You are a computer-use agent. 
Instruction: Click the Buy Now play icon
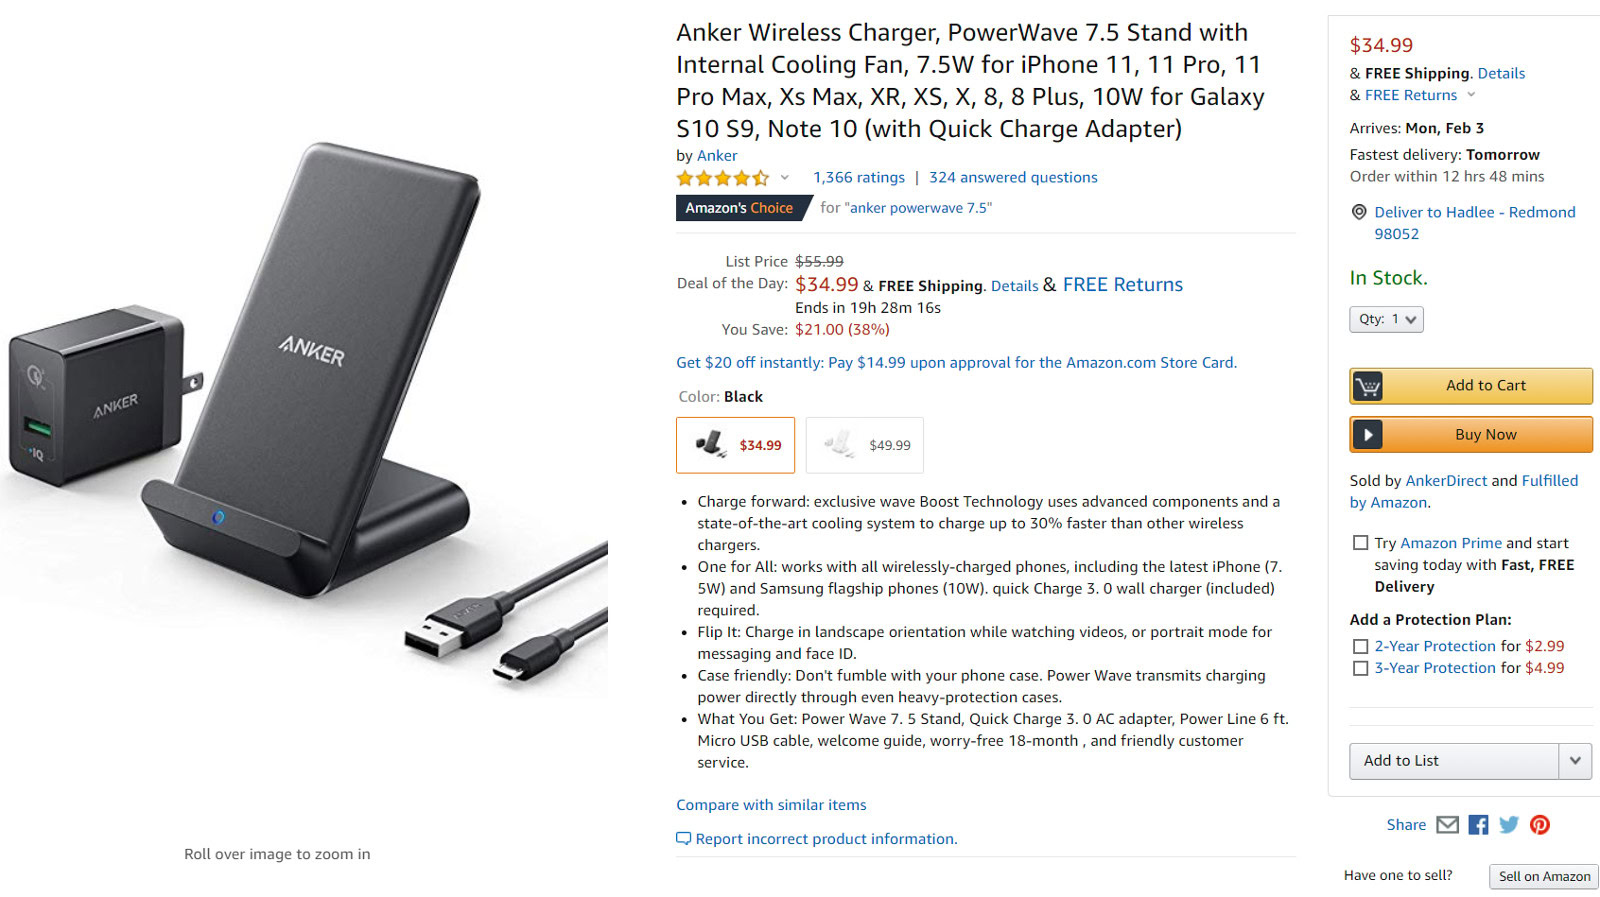(x=1368, y=435)
